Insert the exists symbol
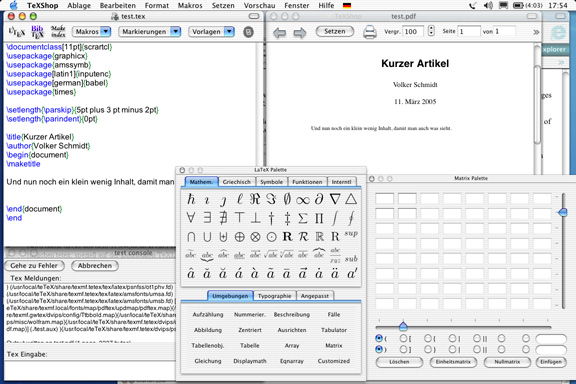This screenshot has width=576, height=384. (207, 218)
